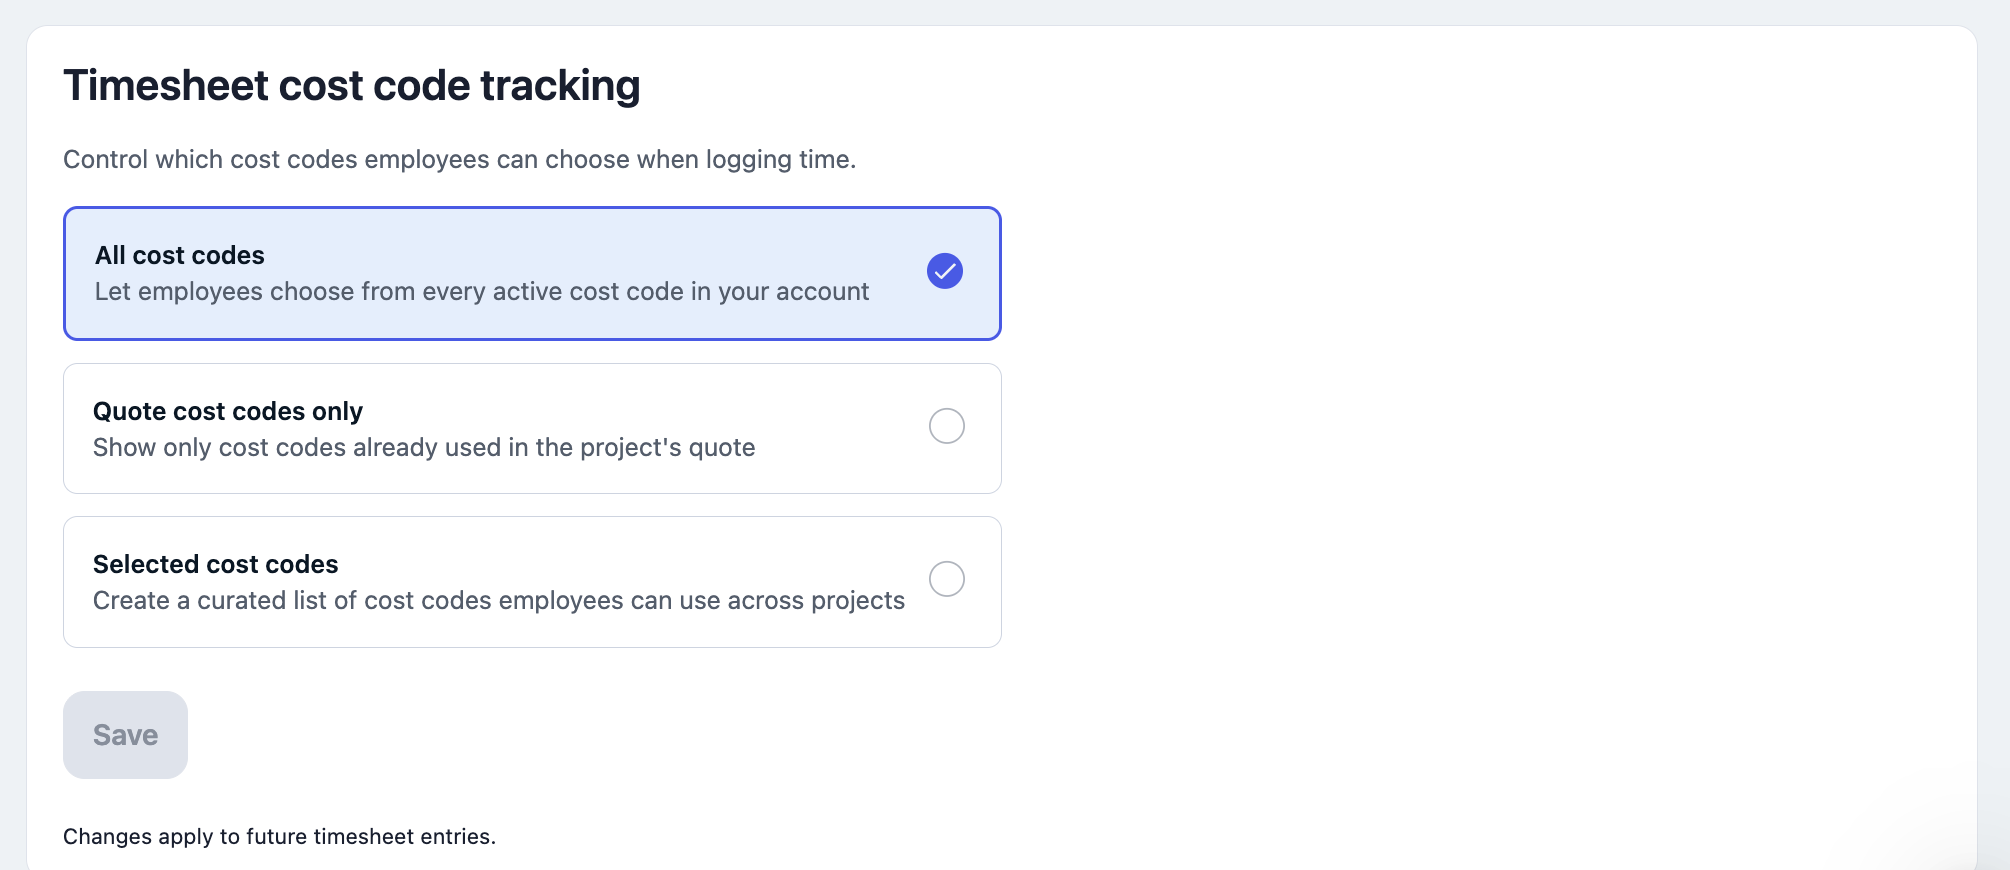
Task: Click the 'Quote cost codes only' title text
Action: tap(228, 411)
